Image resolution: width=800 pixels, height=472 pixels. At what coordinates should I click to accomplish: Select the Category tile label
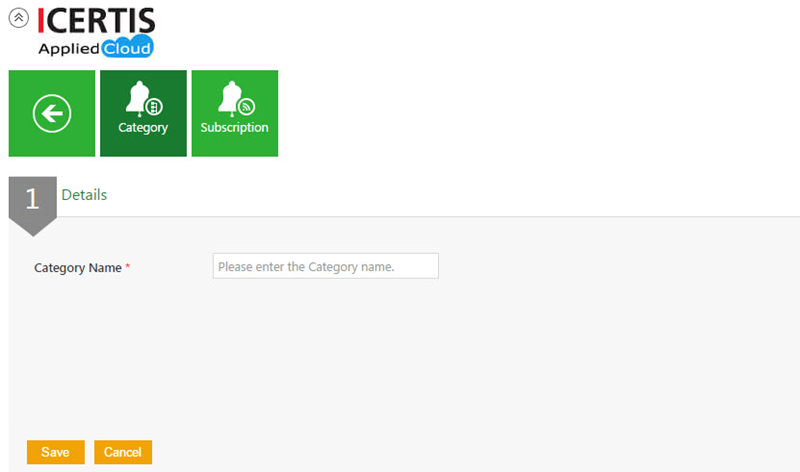(x=143, y=128)
